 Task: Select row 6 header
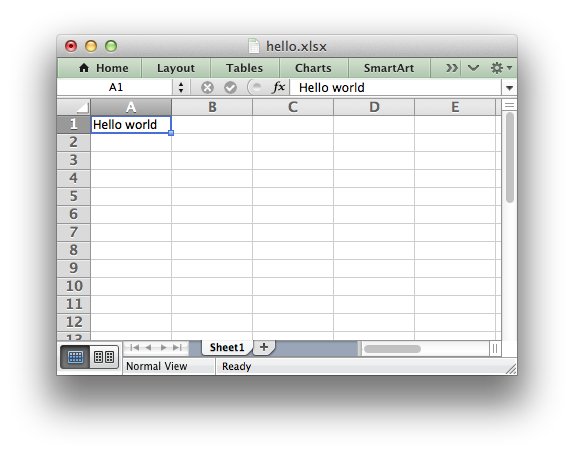coord(74,214)
